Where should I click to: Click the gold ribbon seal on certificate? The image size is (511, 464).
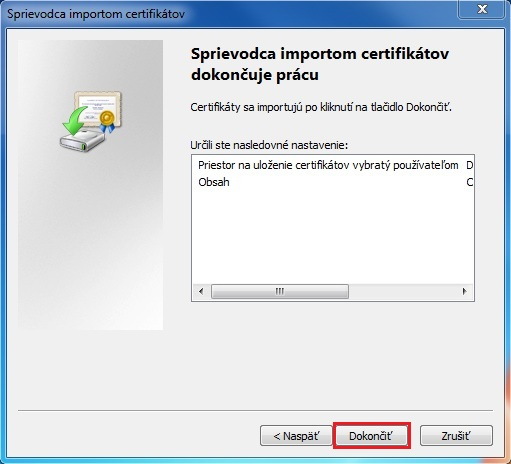coord(107,121)
